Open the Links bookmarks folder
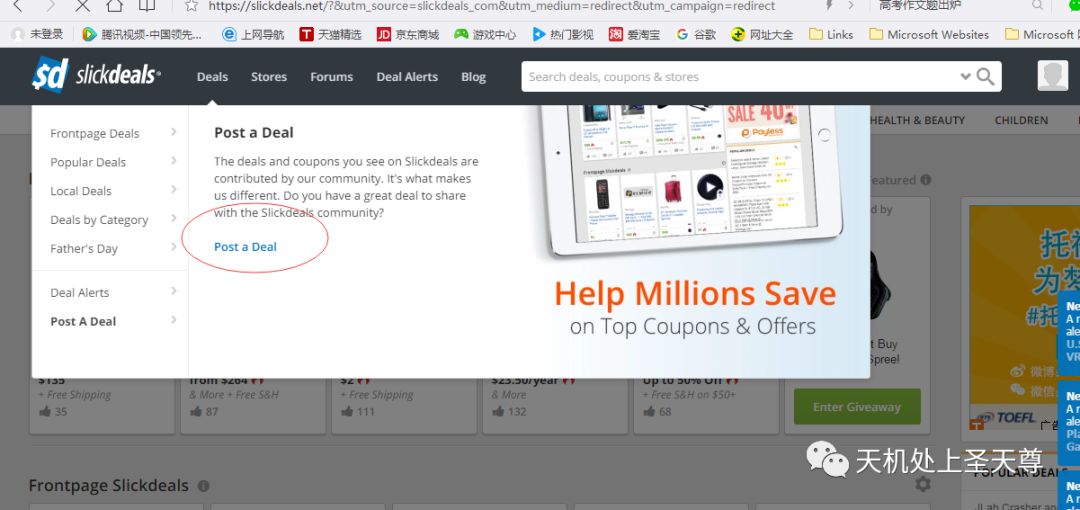 pos(831,34)
